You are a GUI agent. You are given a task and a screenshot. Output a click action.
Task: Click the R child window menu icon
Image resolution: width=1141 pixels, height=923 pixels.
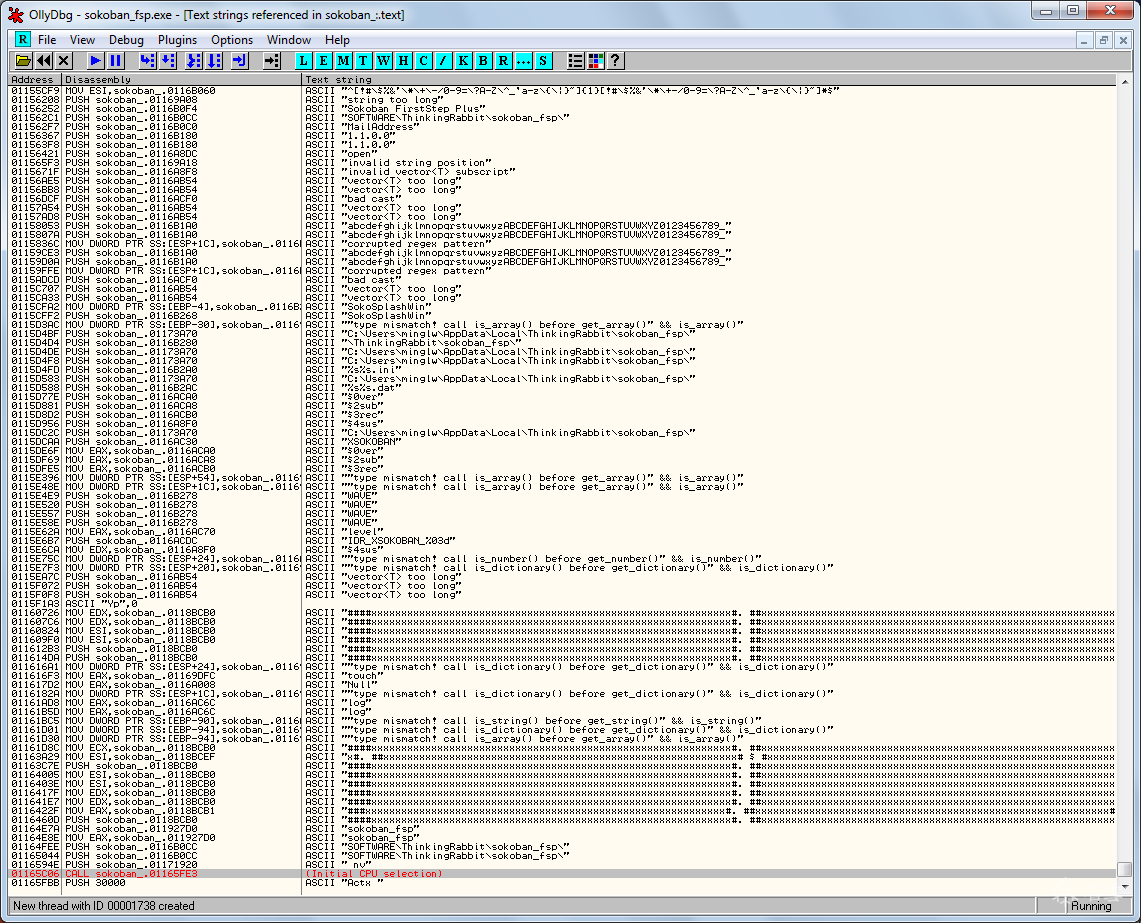coord(23,39)
